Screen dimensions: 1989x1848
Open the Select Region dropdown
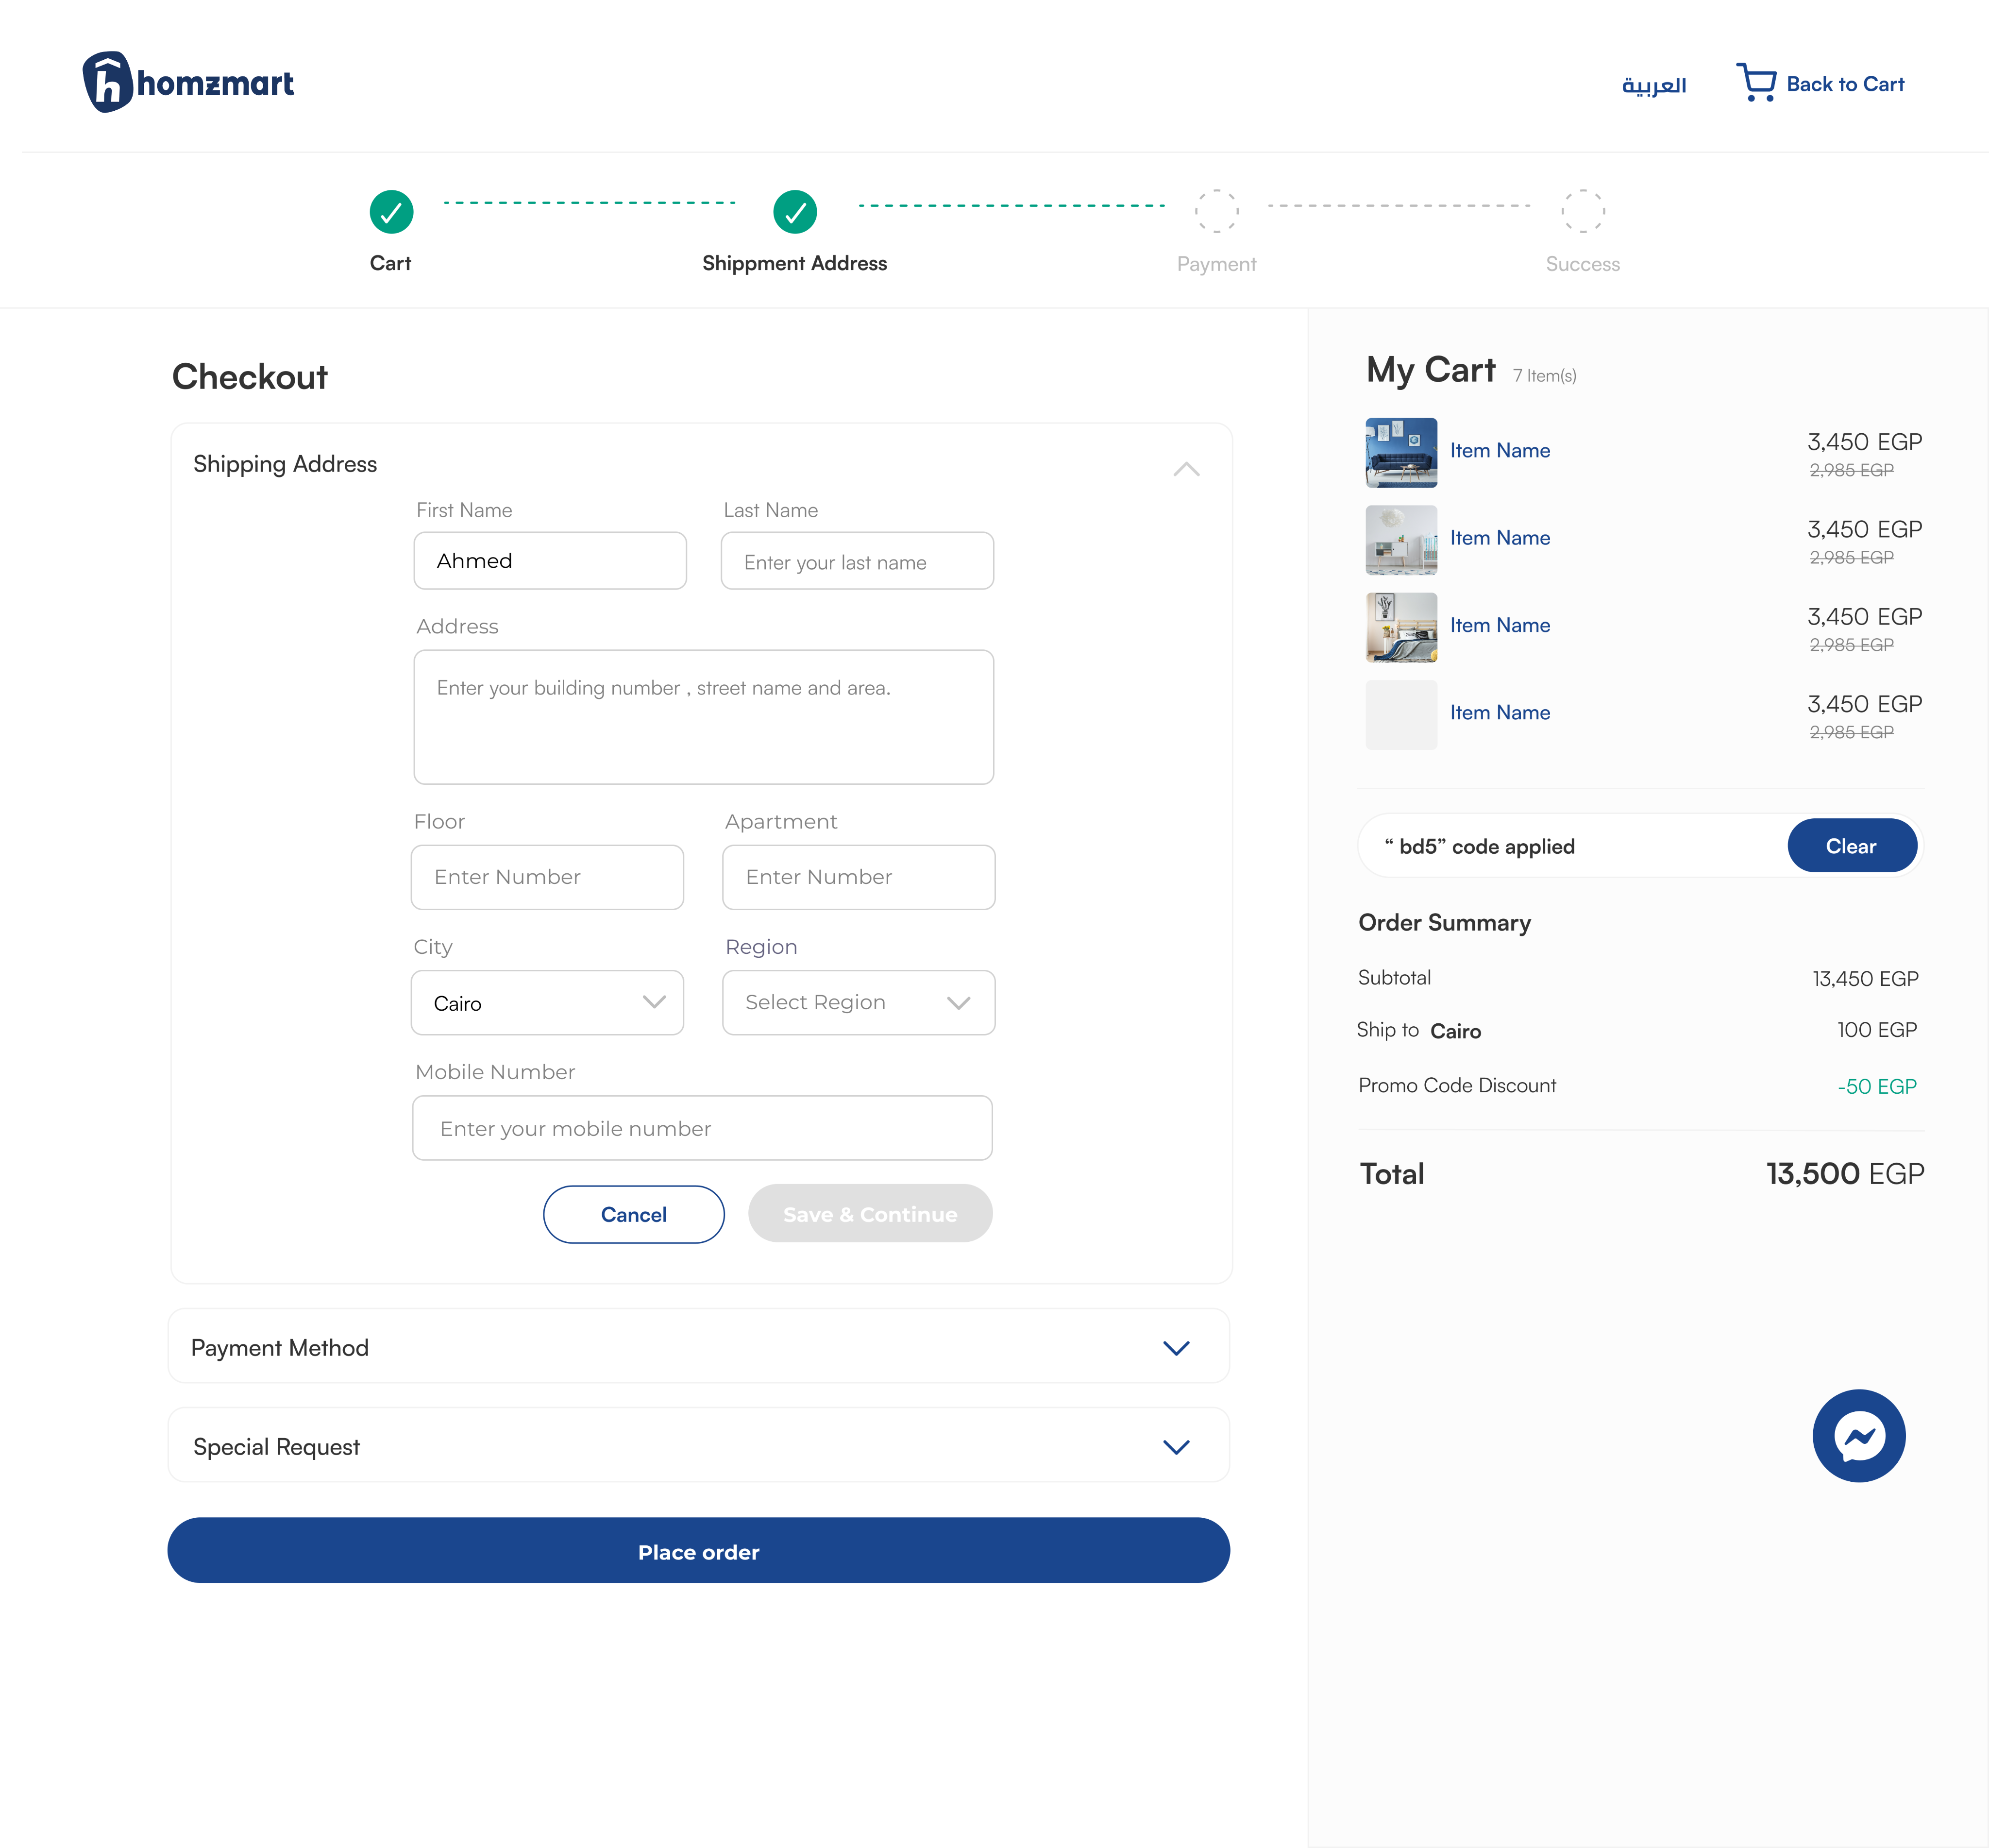(x=858, y=1002)
